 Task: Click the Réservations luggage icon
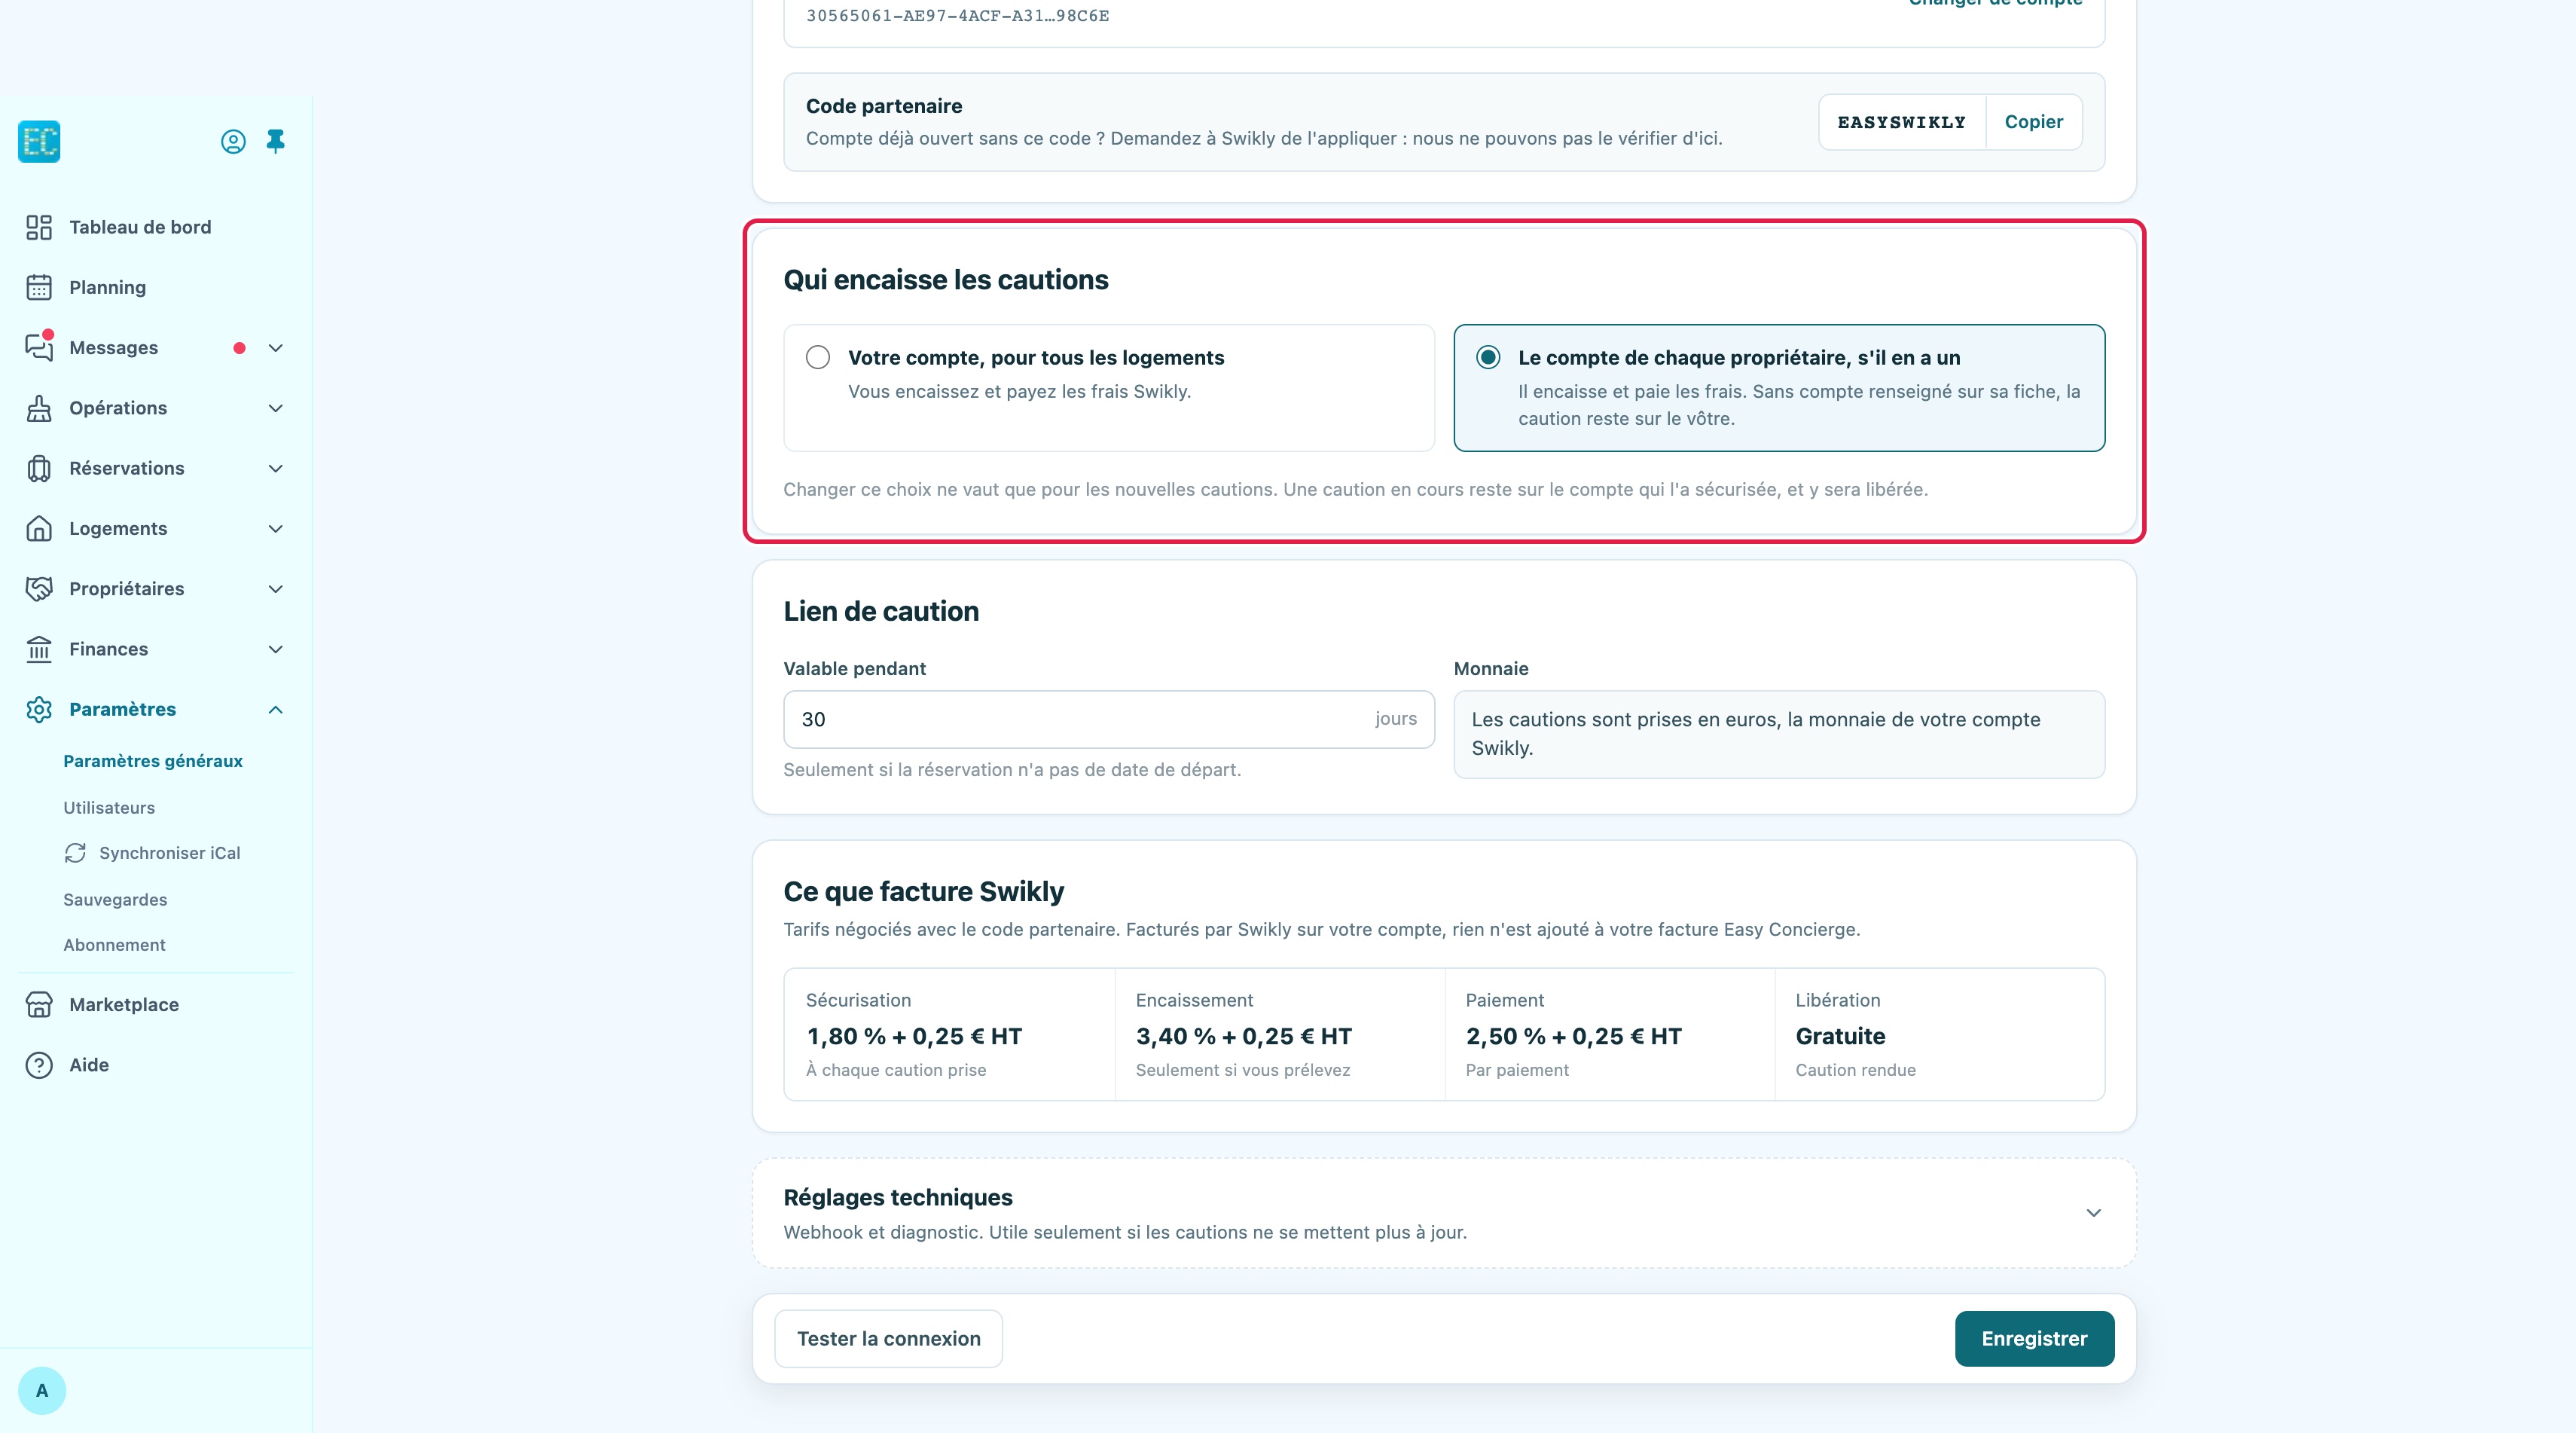(39, 468)
